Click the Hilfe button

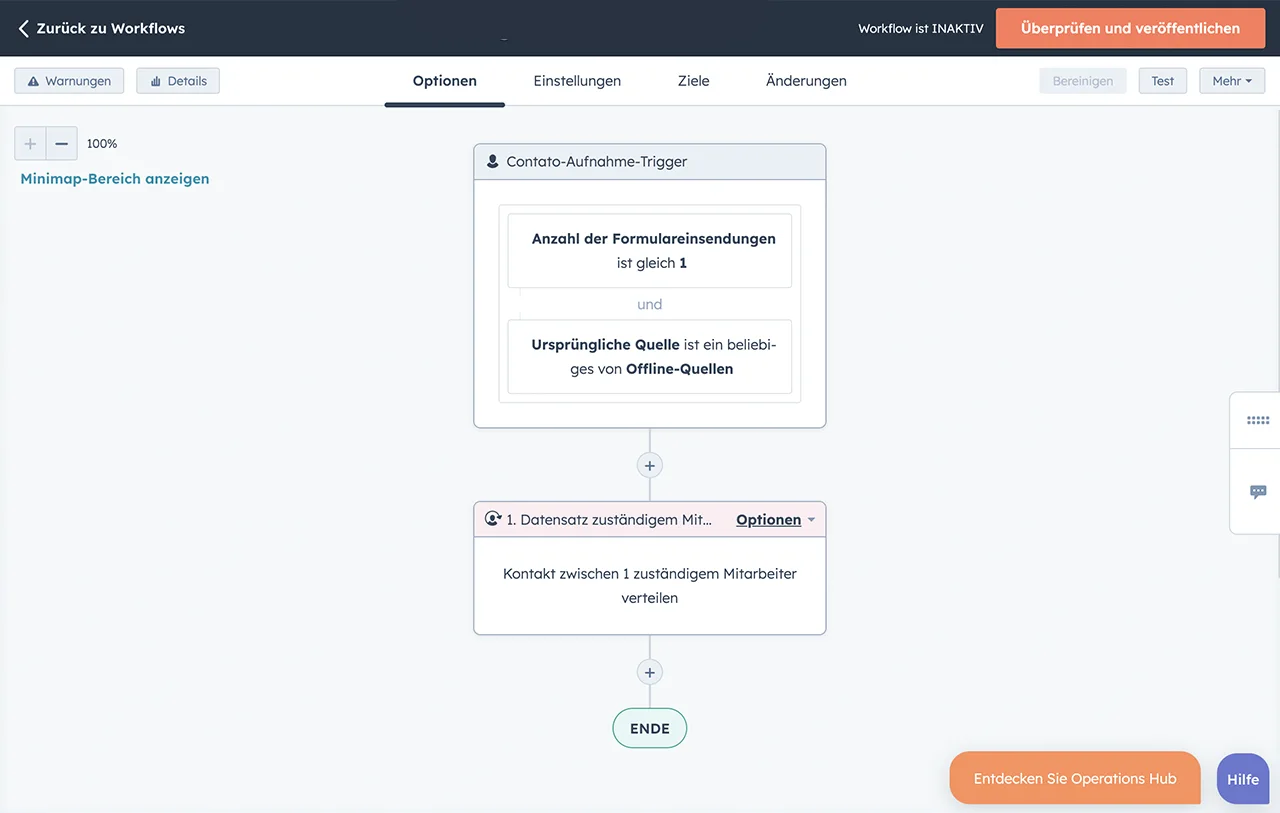(x=1243, y=779)
